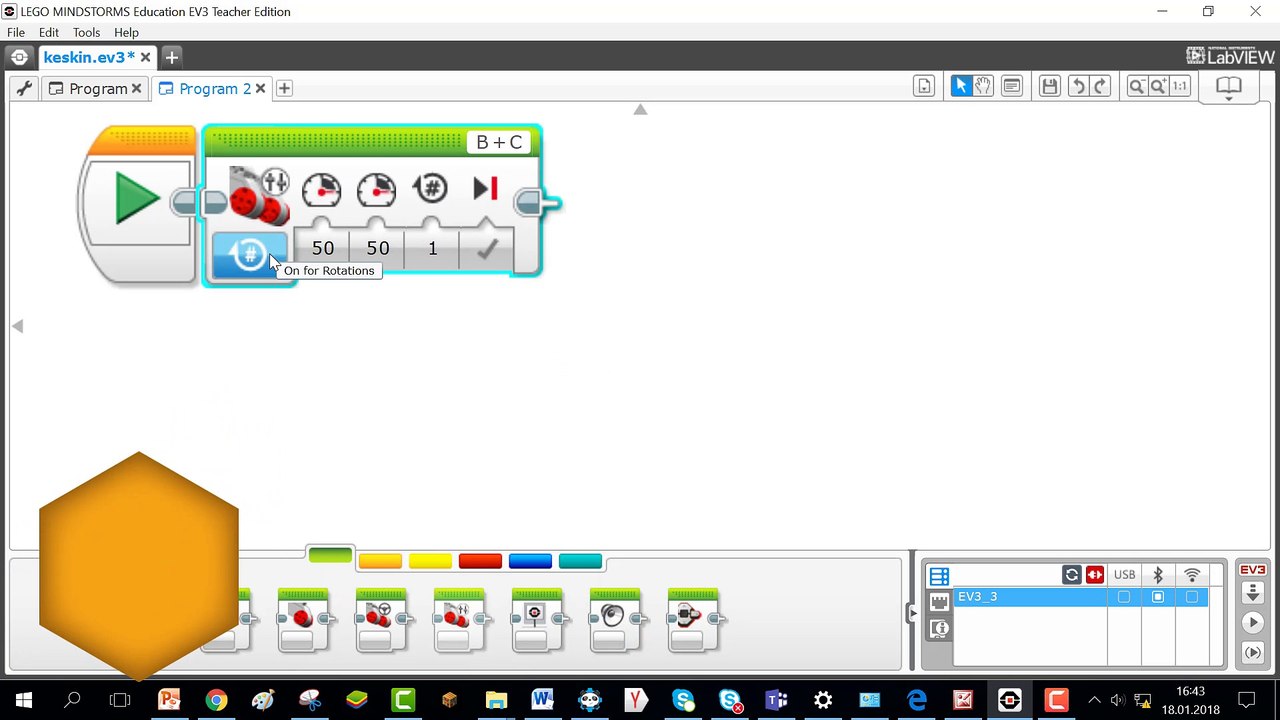Select the yellow Sensor blocks palette
The image size is (1280, 720).
[x=430, y=561]
